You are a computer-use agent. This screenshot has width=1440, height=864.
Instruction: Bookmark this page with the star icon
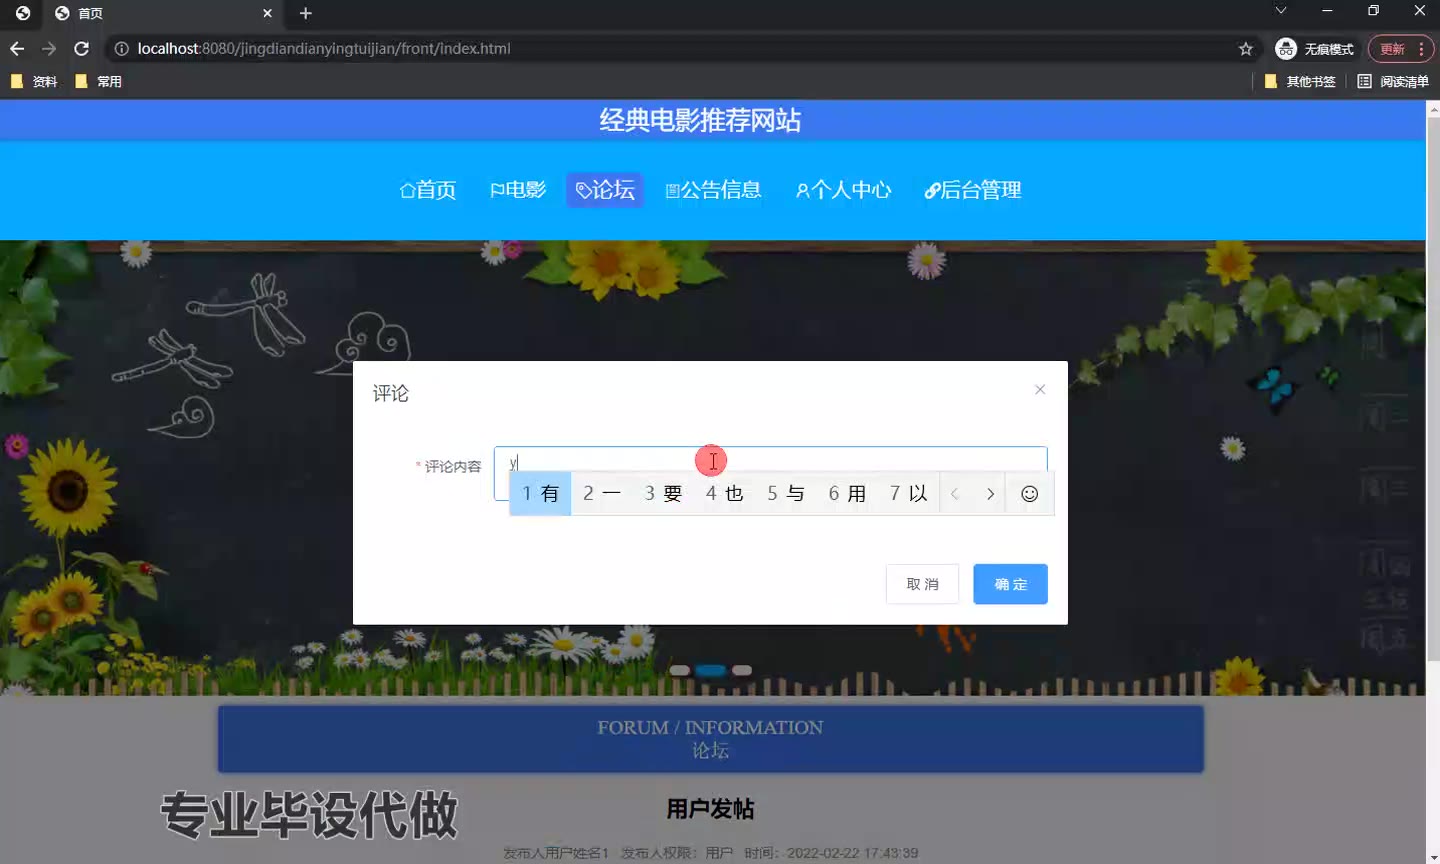[x=1246, y=48]
